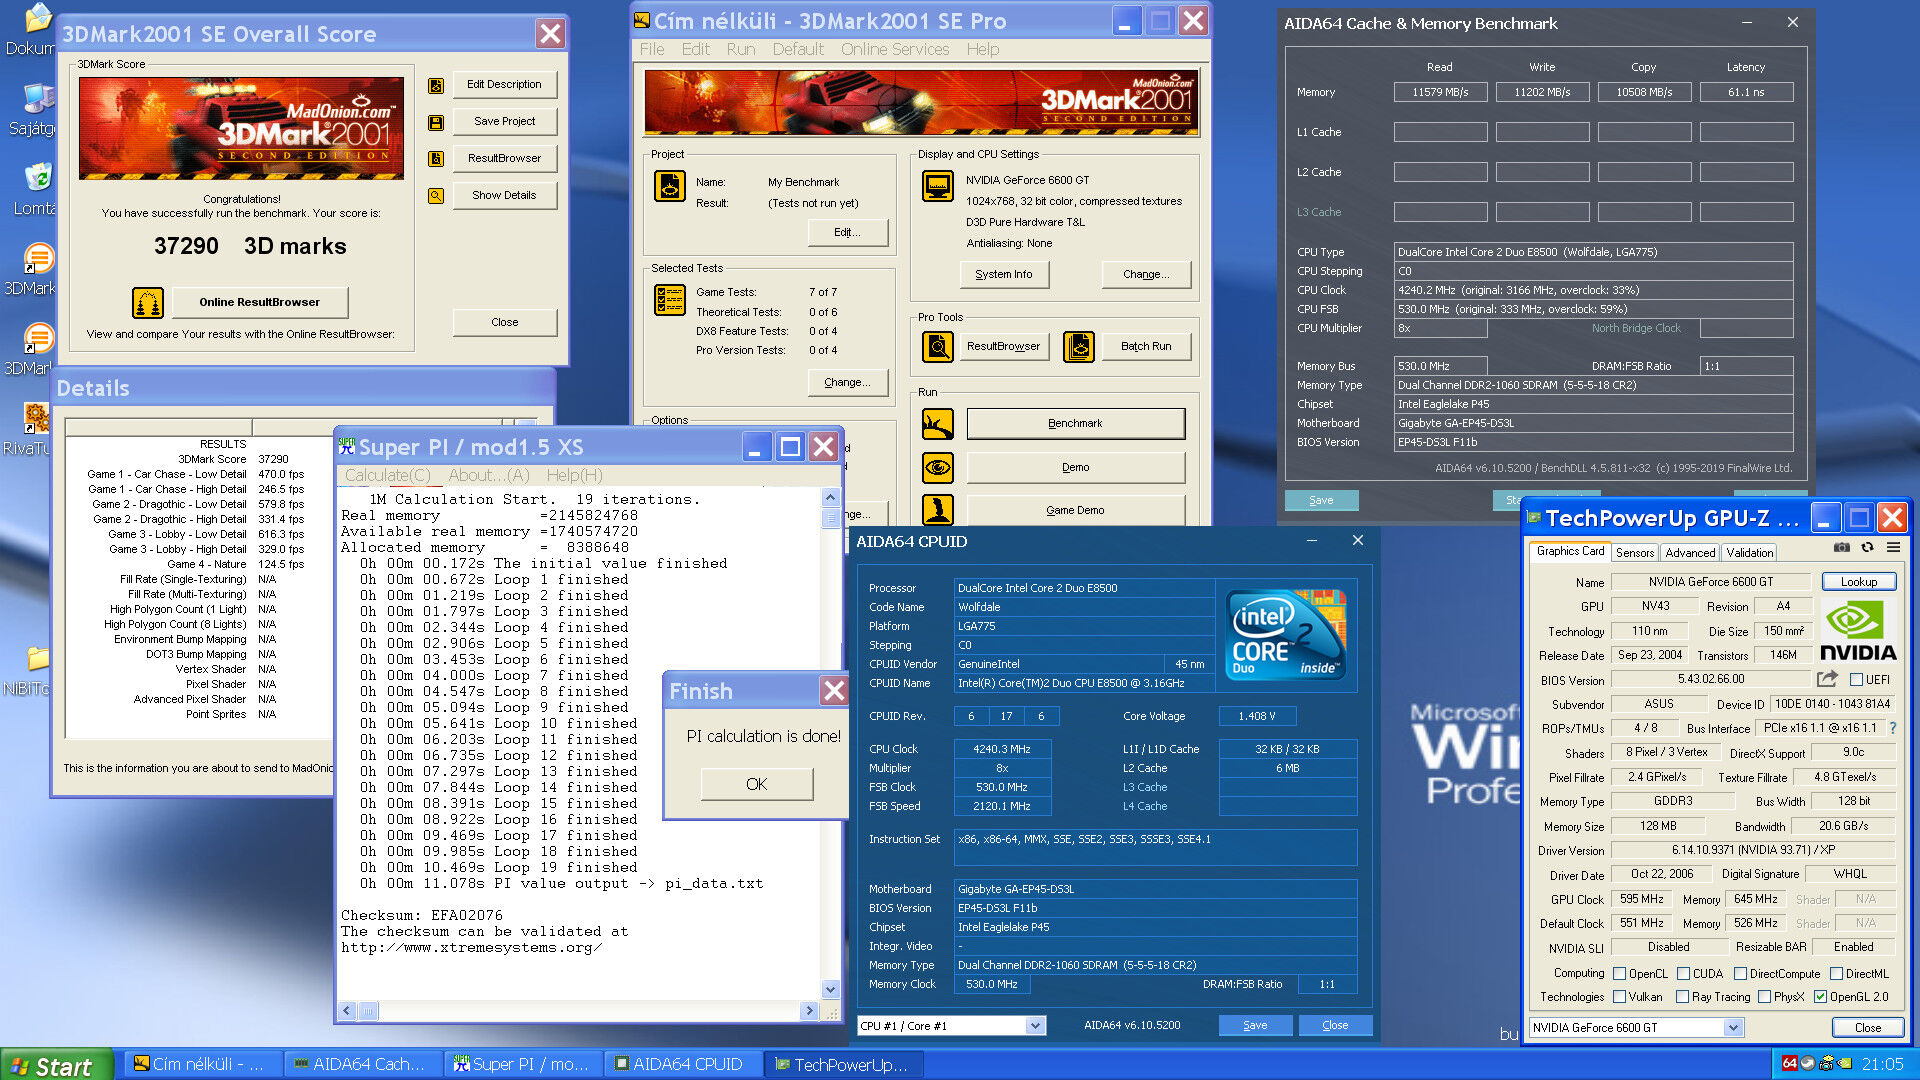Screen dimensions: 1920x1080
Task: Switch to AIDA64 Cach... taskbar item
Action: 365,1065
